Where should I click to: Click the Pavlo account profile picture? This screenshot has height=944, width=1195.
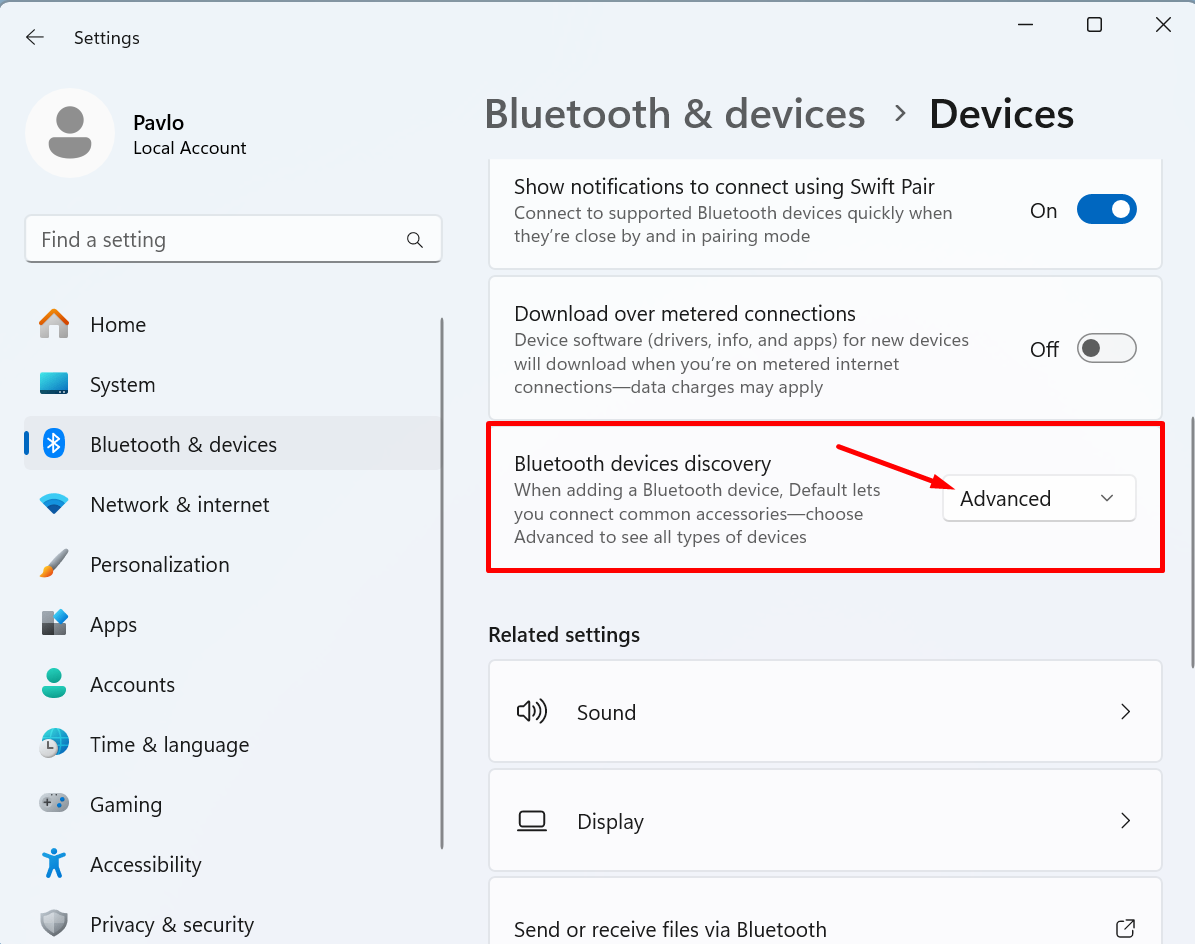[x=70, y=133]
